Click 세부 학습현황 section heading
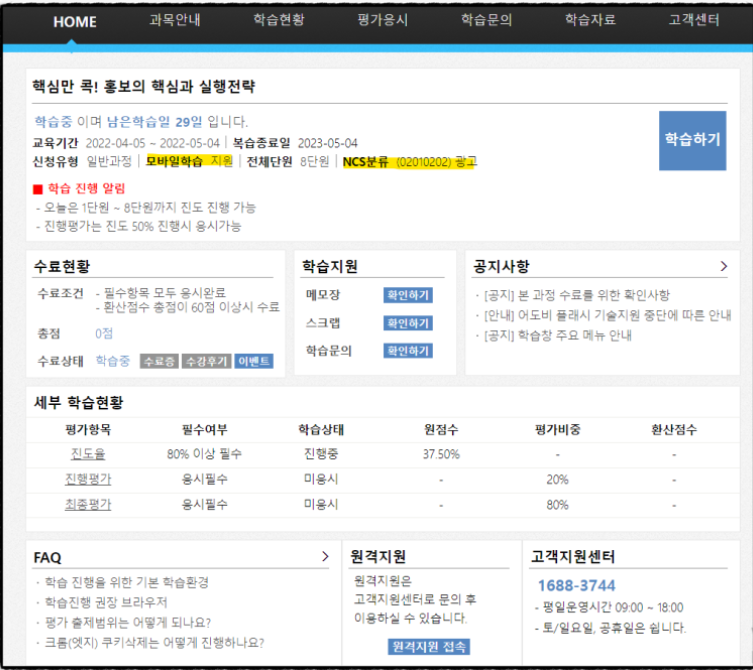The image size is (753, 670). point(78,402)
